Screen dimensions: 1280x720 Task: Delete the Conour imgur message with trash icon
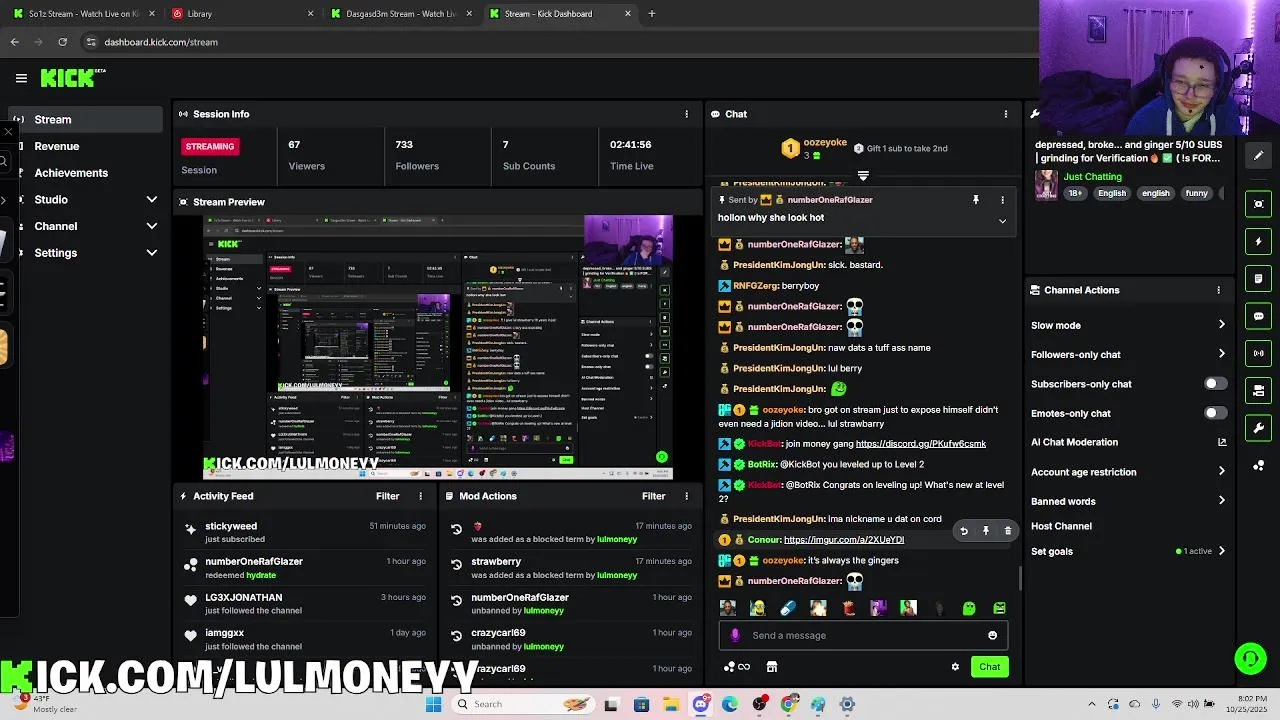click(x=1007, y=531)
